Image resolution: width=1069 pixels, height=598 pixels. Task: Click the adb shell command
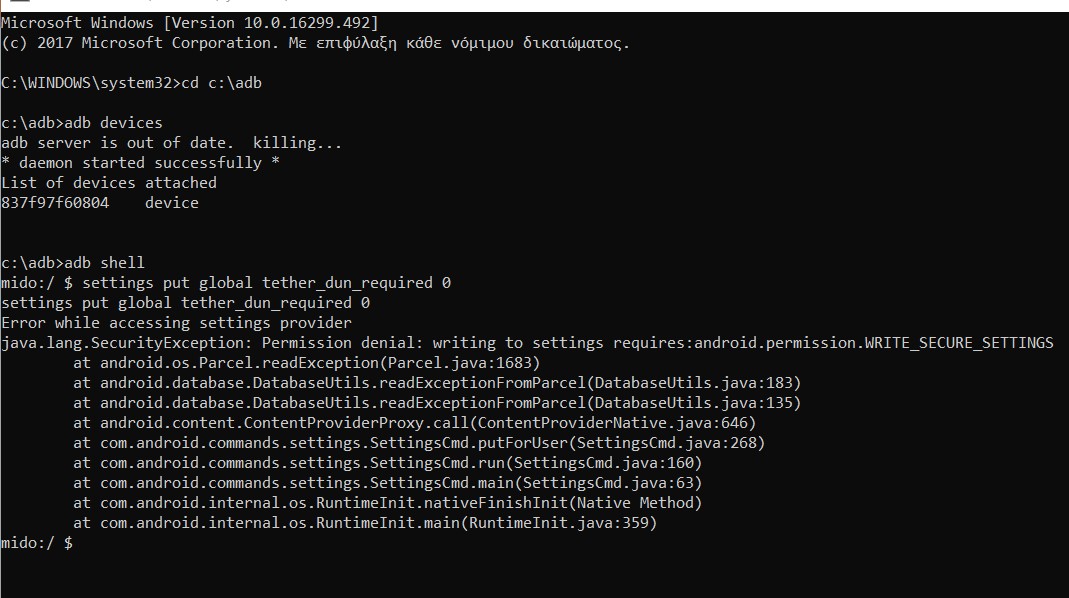click(x=104, y=263)
